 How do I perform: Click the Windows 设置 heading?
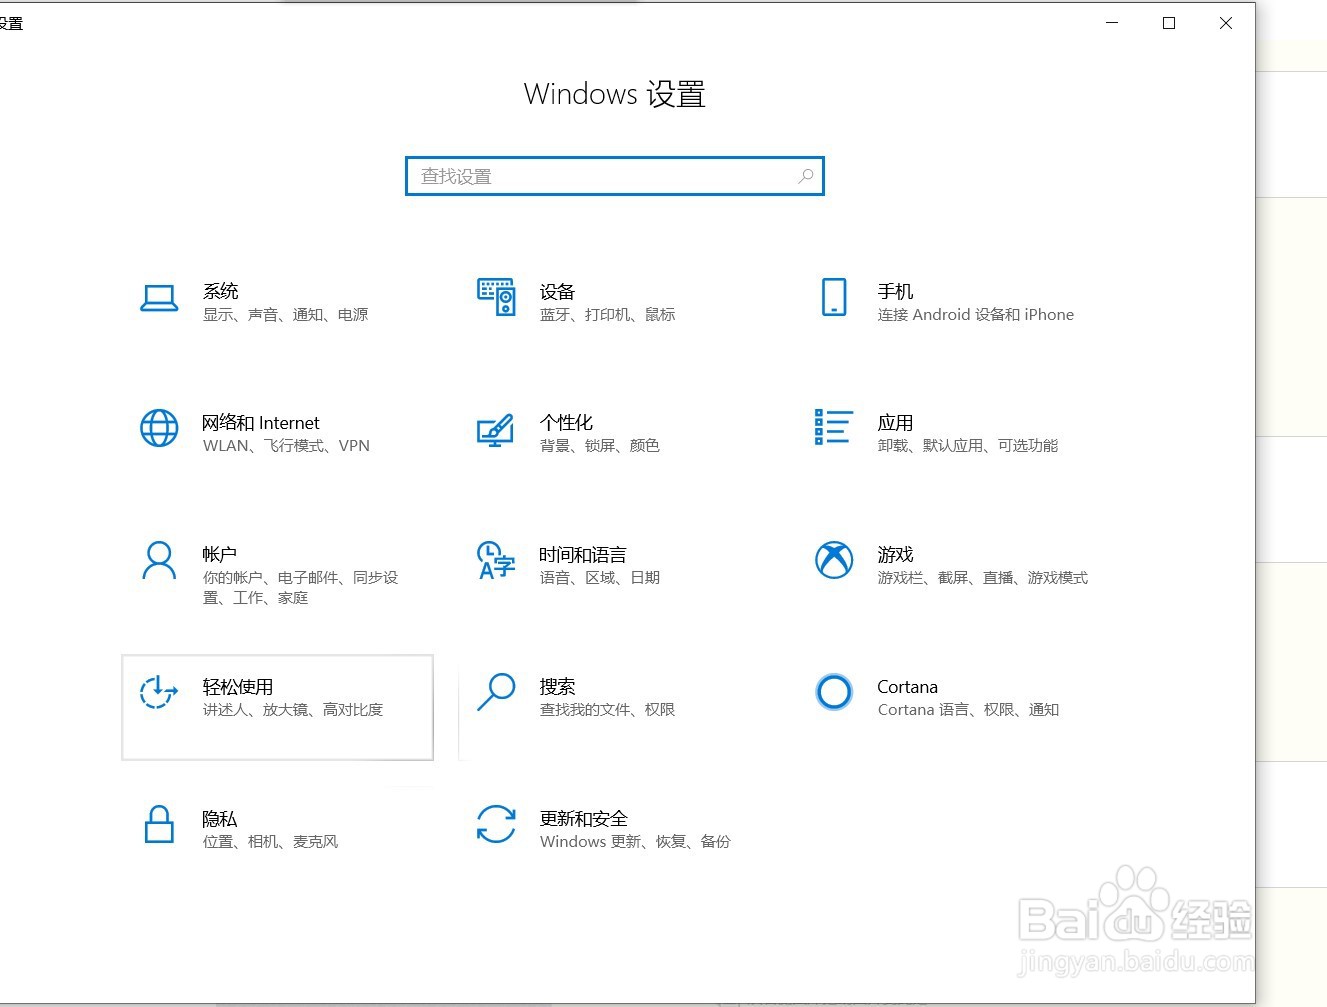(614, 94)
